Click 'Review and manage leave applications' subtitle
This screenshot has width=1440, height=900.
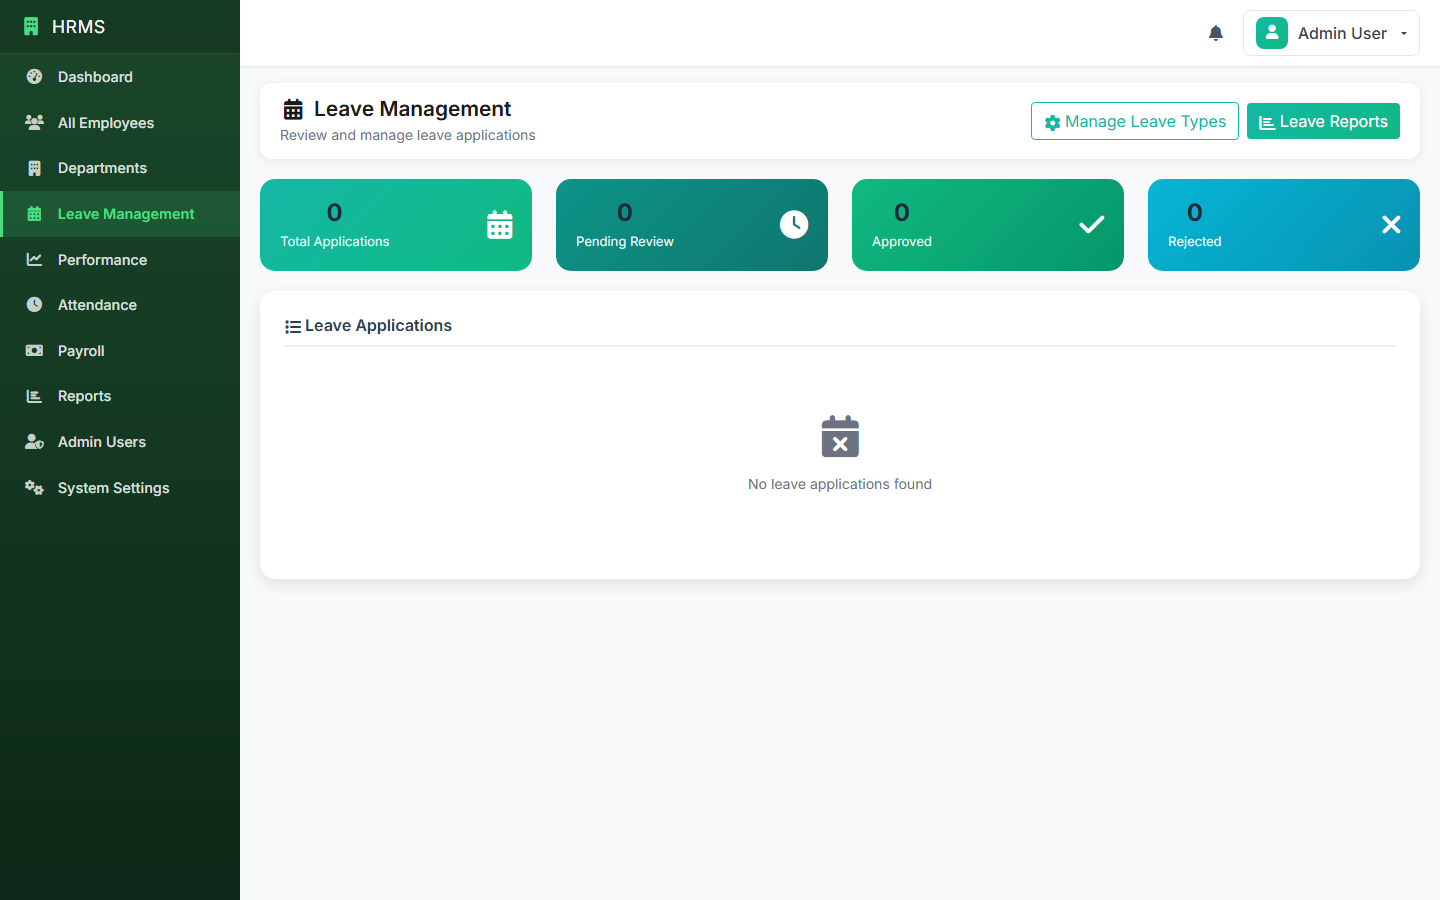[408, 135]
